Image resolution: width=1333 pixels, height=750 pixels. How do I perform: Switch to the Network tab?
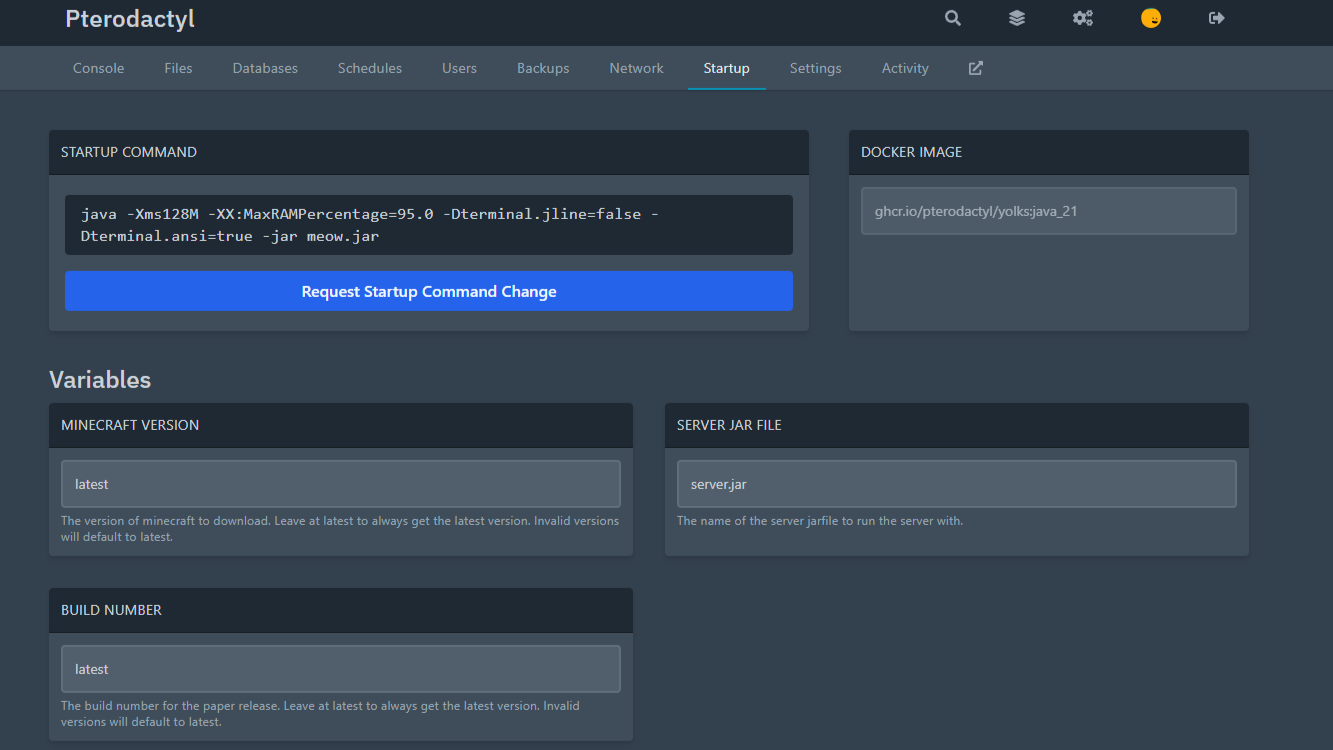636,67
